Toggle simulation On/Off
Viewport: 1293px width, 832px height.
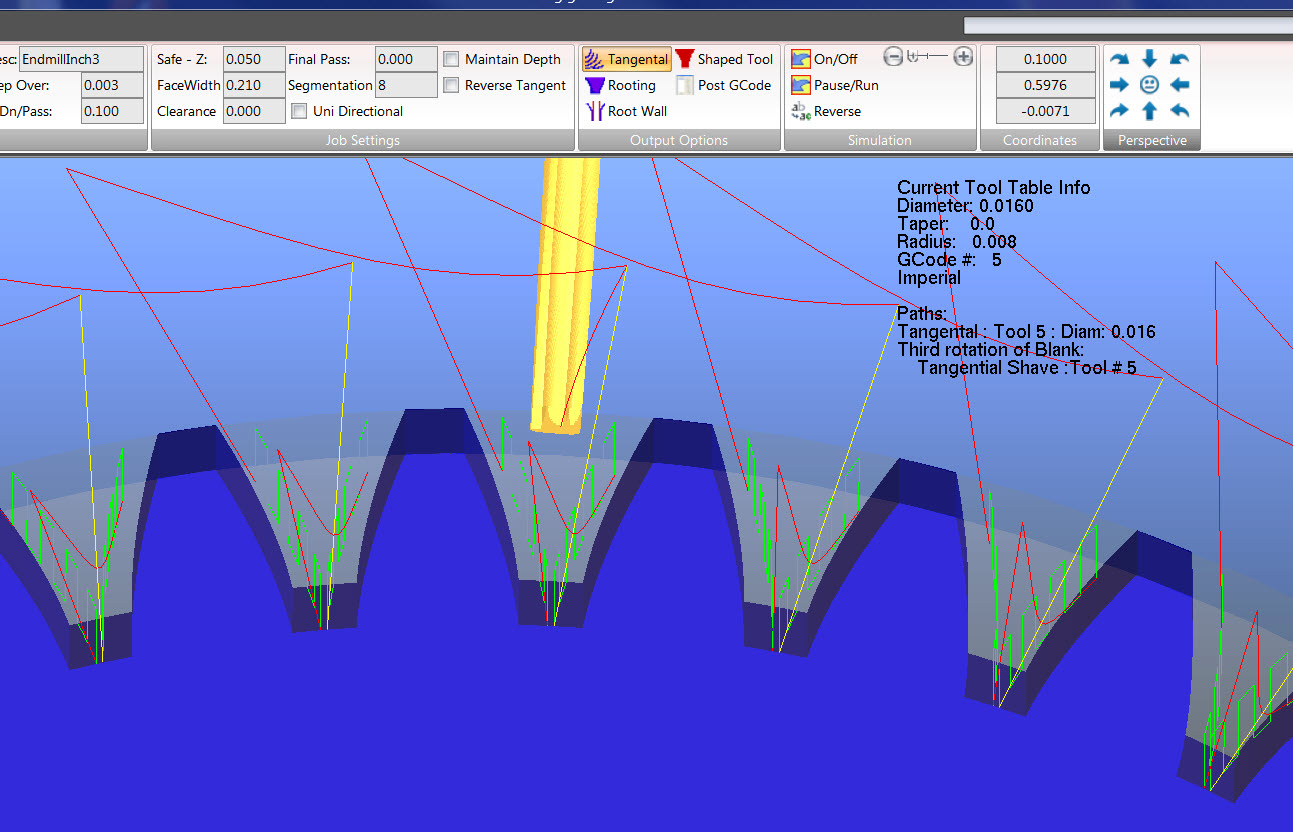click(x=824, y=59)
